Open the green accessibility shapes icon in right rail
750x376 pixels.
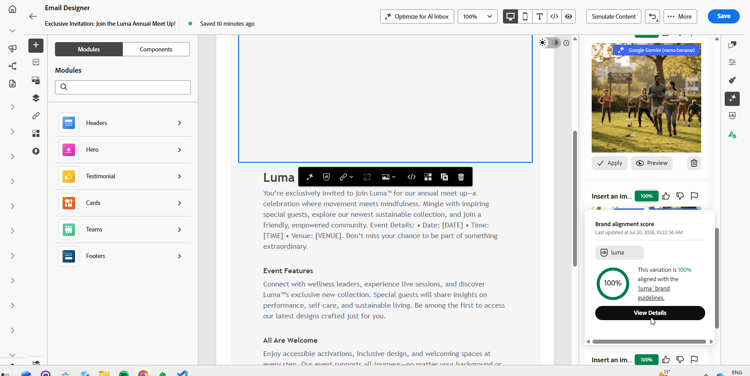(732, 134)
